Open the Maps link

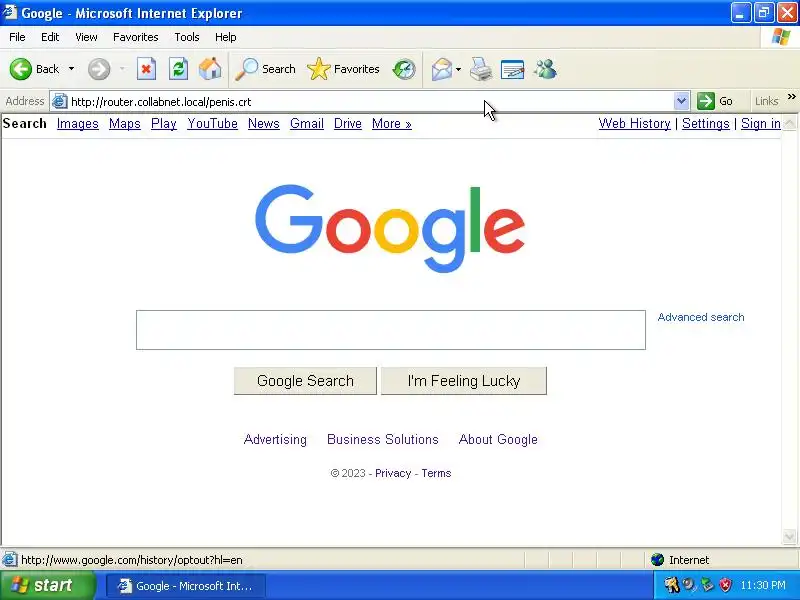pos(124,123)
